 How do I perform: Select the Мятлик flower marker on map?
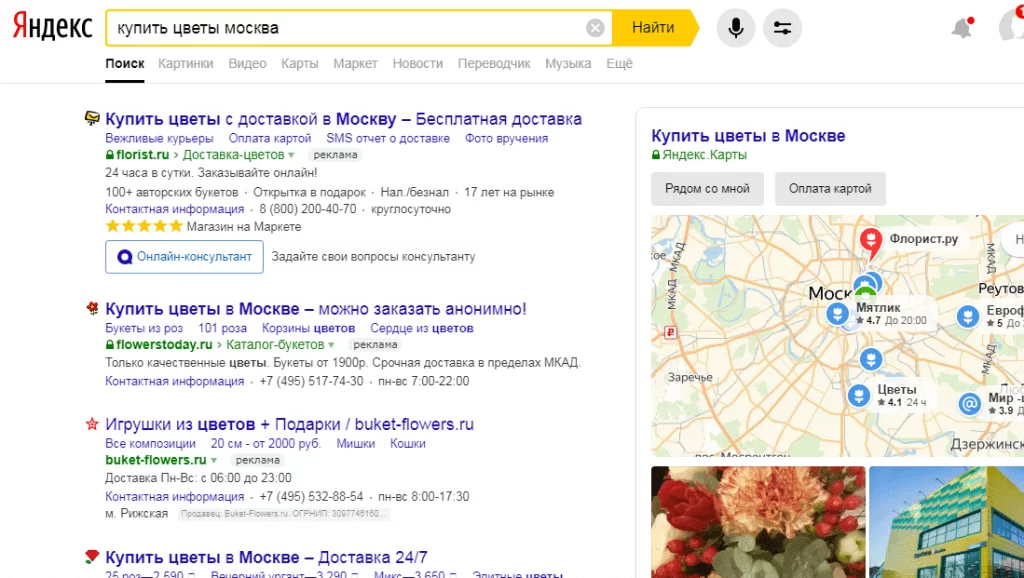tap(837, 313)
